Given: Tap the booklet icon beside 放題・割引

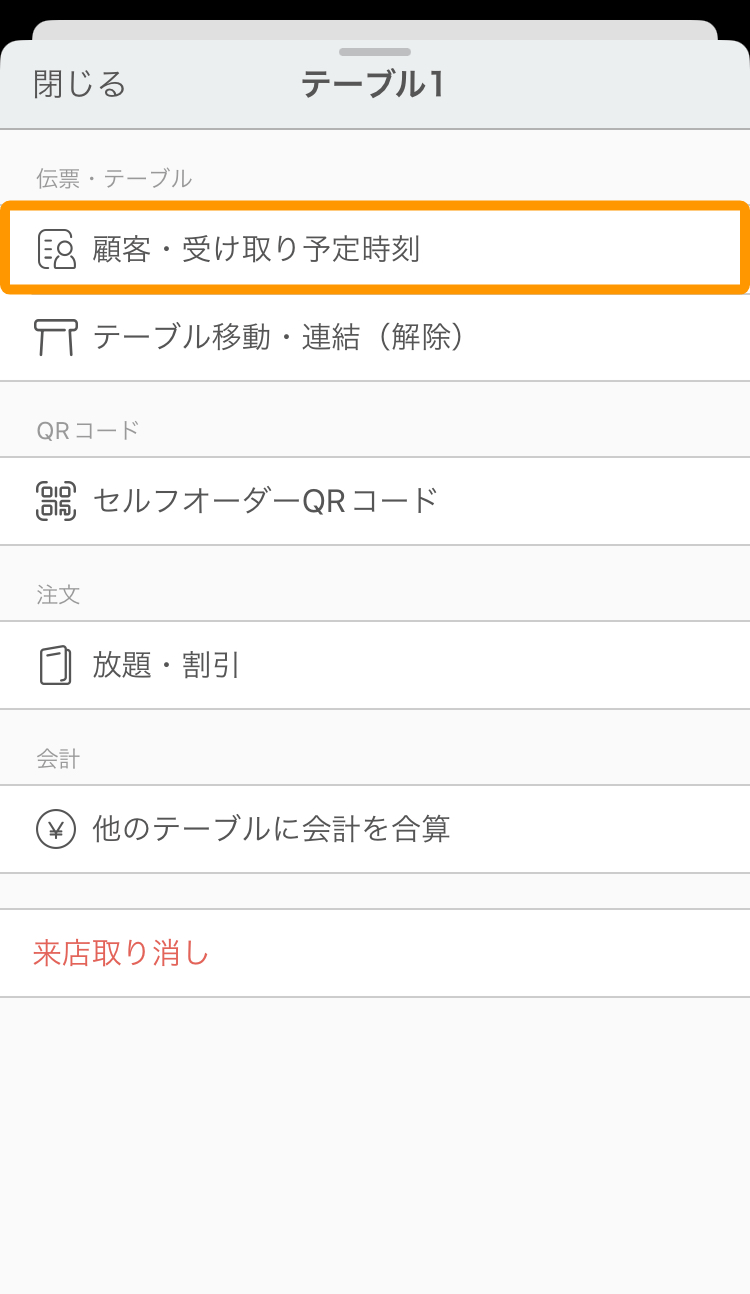Looking at the screenshot, I should click(x=56, y=665).
